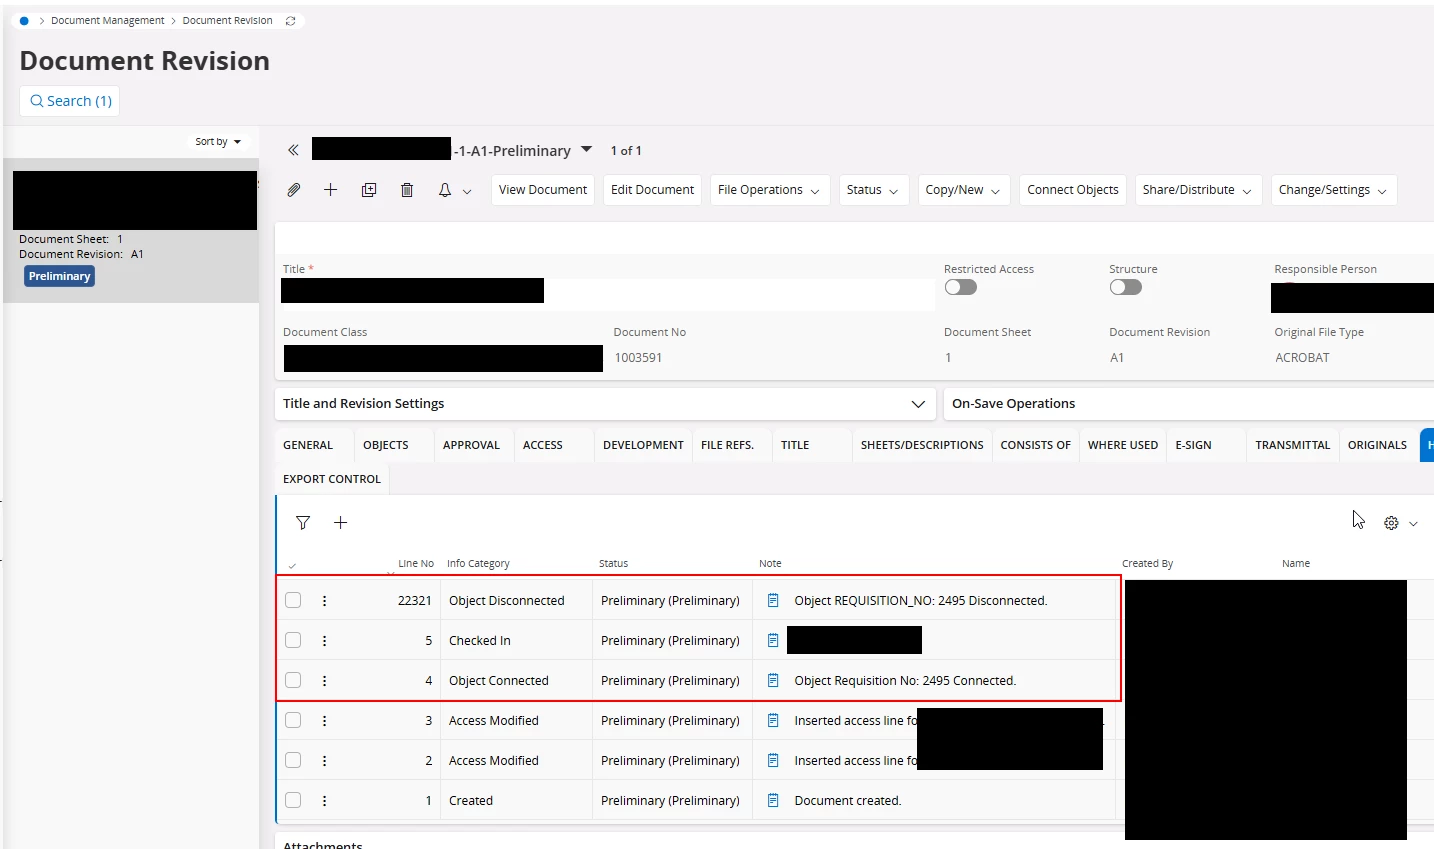Open table settings gear icon
The width and height of the screenshot is (1434, 849).
(1391, 523)
